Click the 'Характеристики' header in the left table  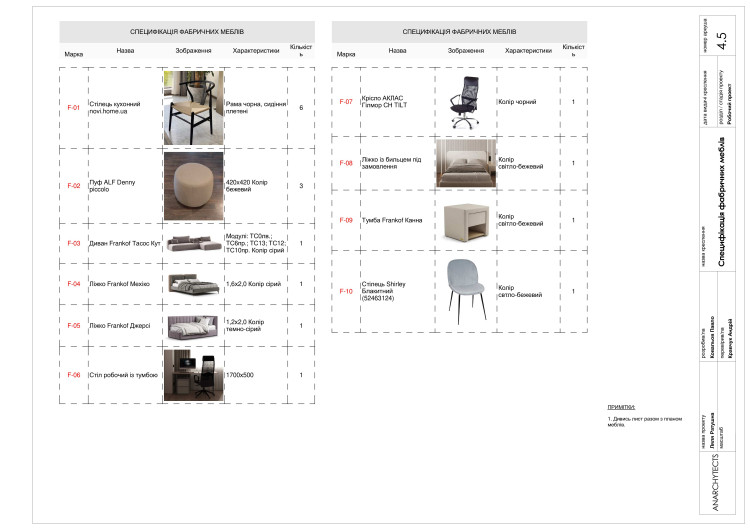256,50
